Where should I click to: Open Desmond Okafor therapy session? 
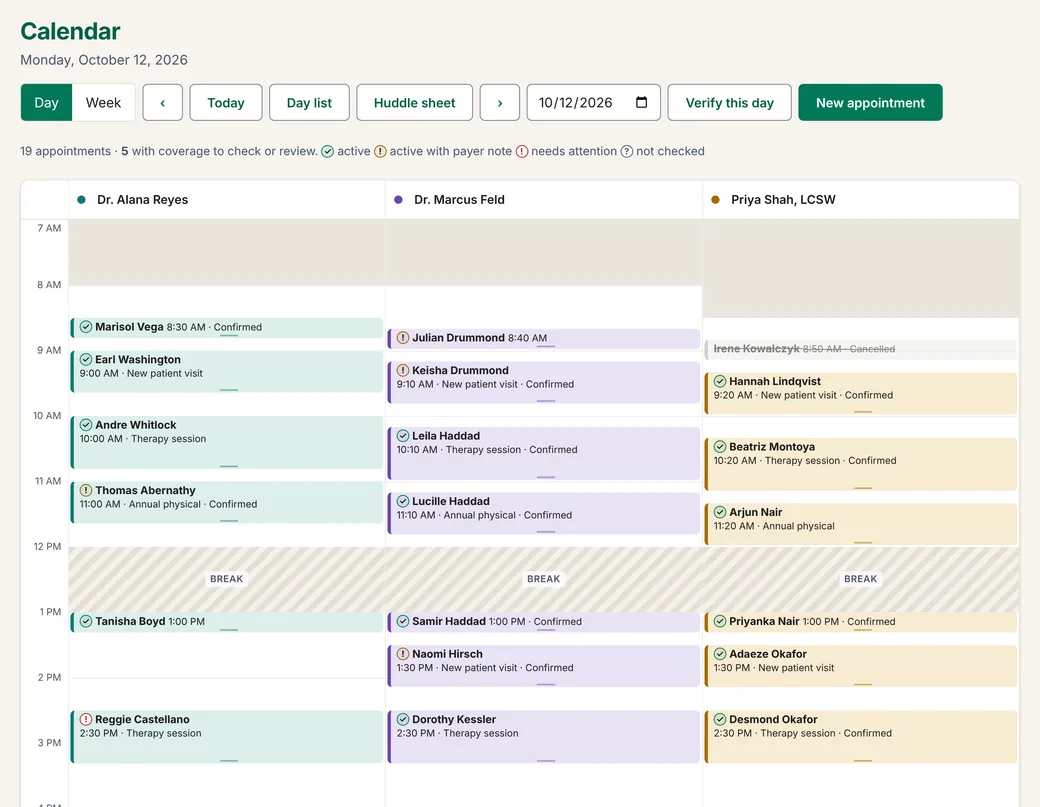tap(861, 737)
